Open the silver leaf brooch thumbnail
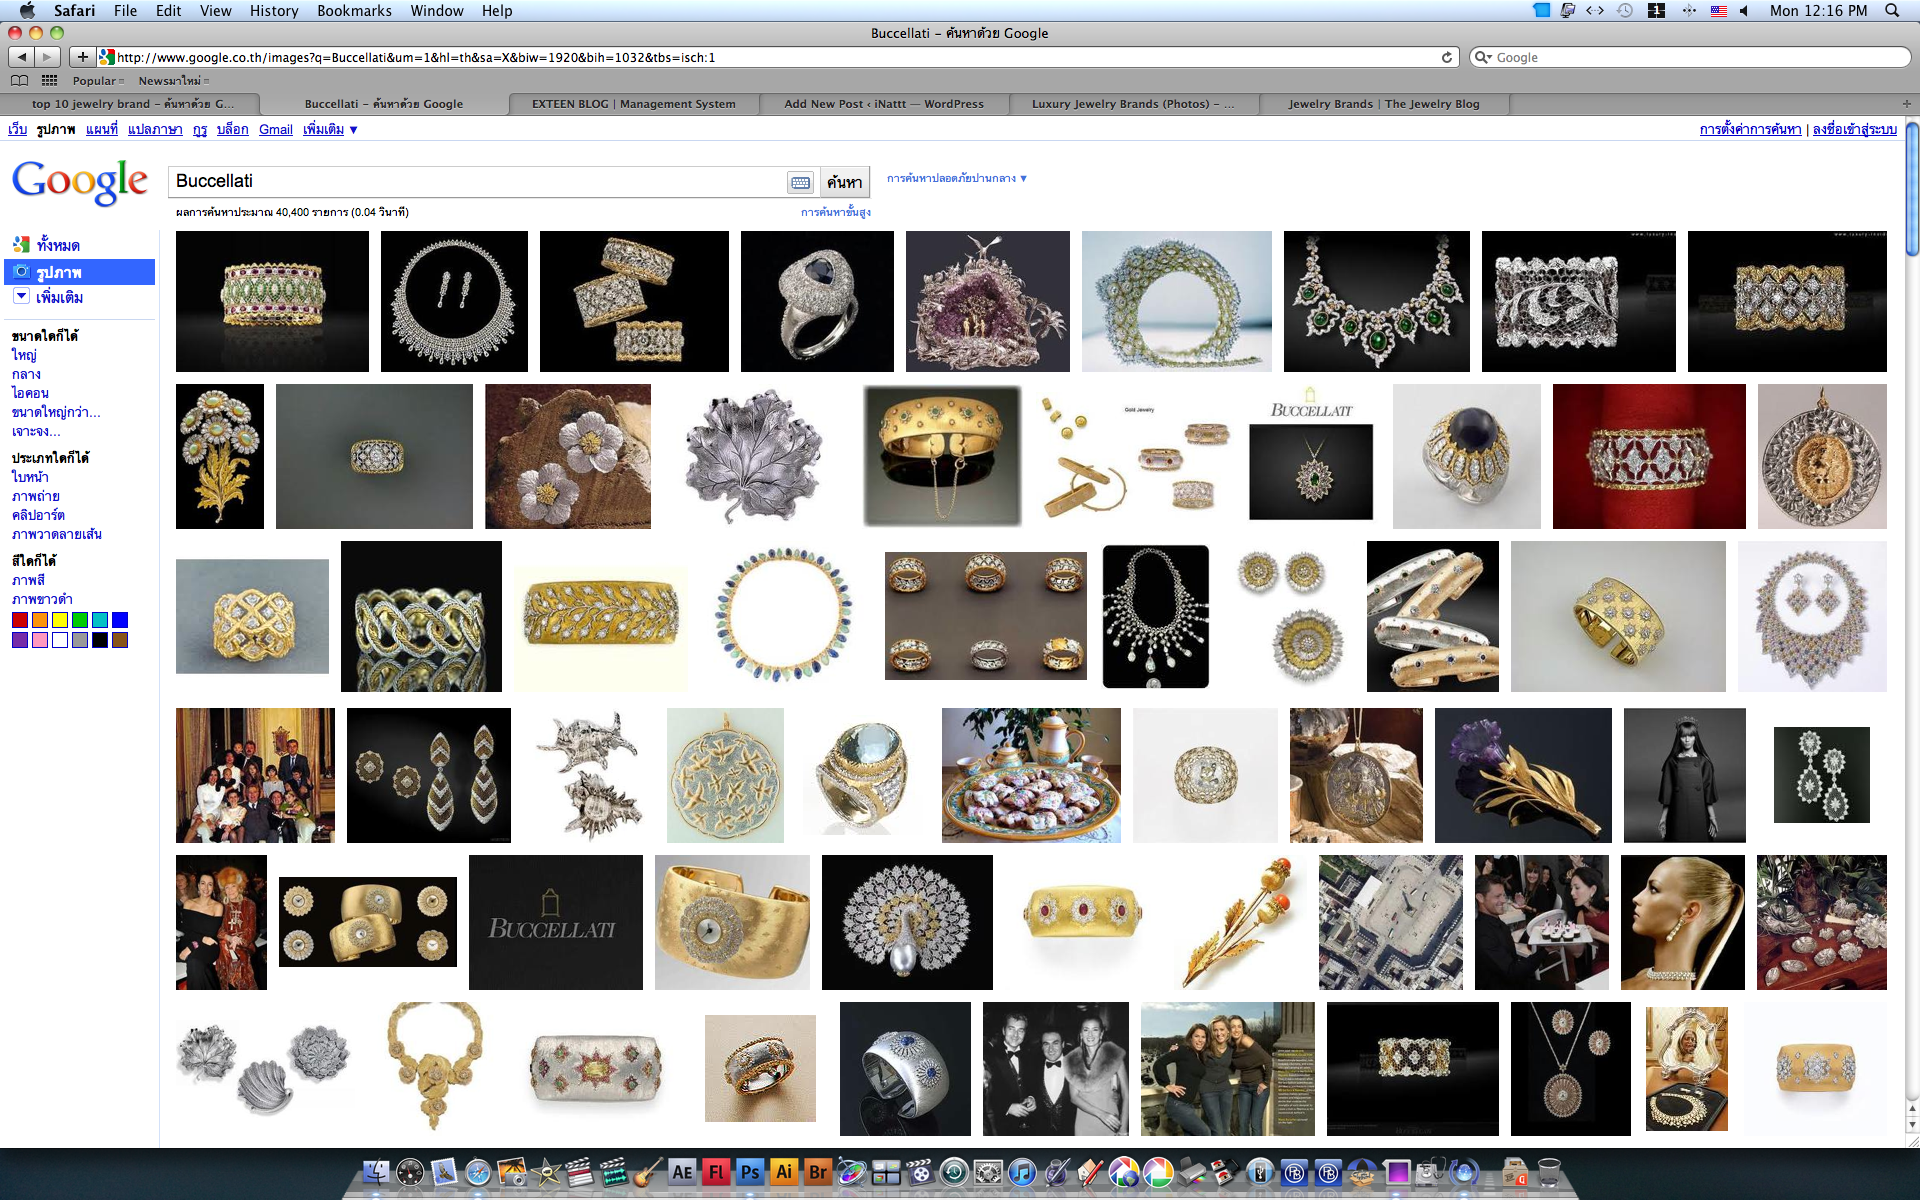Screen dimensions: 1920x1200 pyautogui.click(x=754, y=458)
